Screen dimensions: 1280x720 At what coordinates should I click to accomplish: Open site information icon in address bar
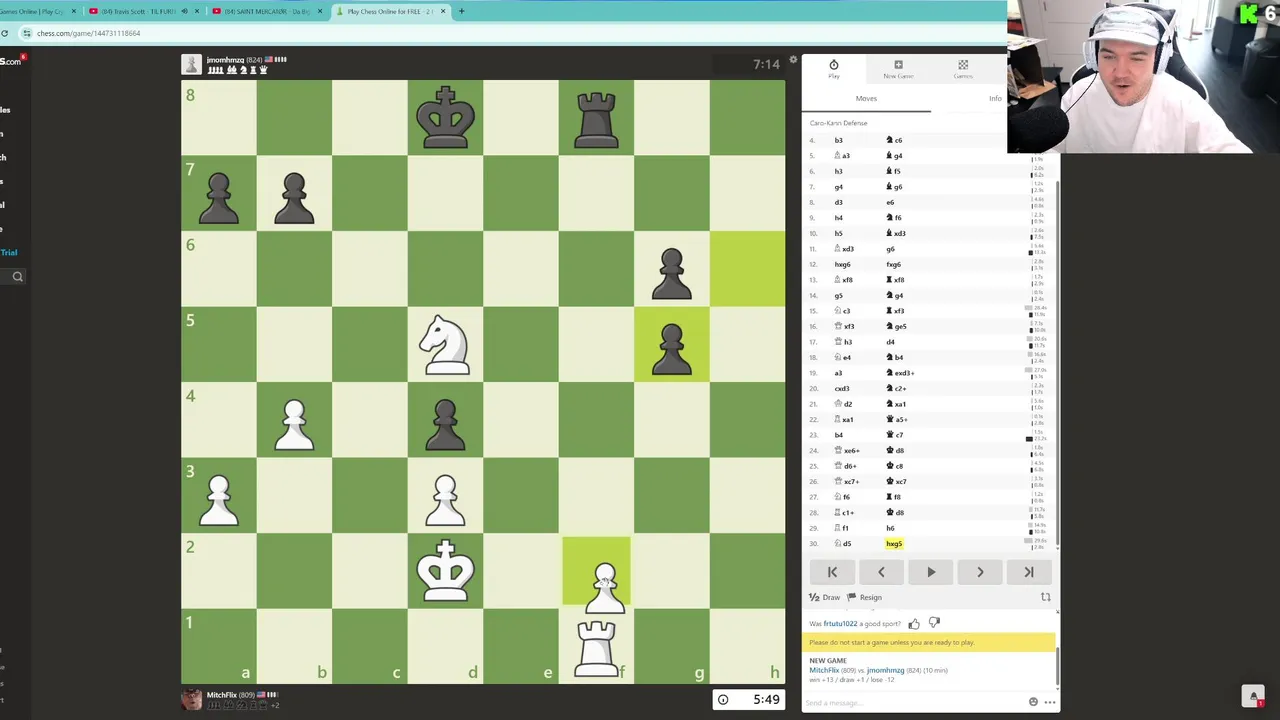click(x=27, y=33)
